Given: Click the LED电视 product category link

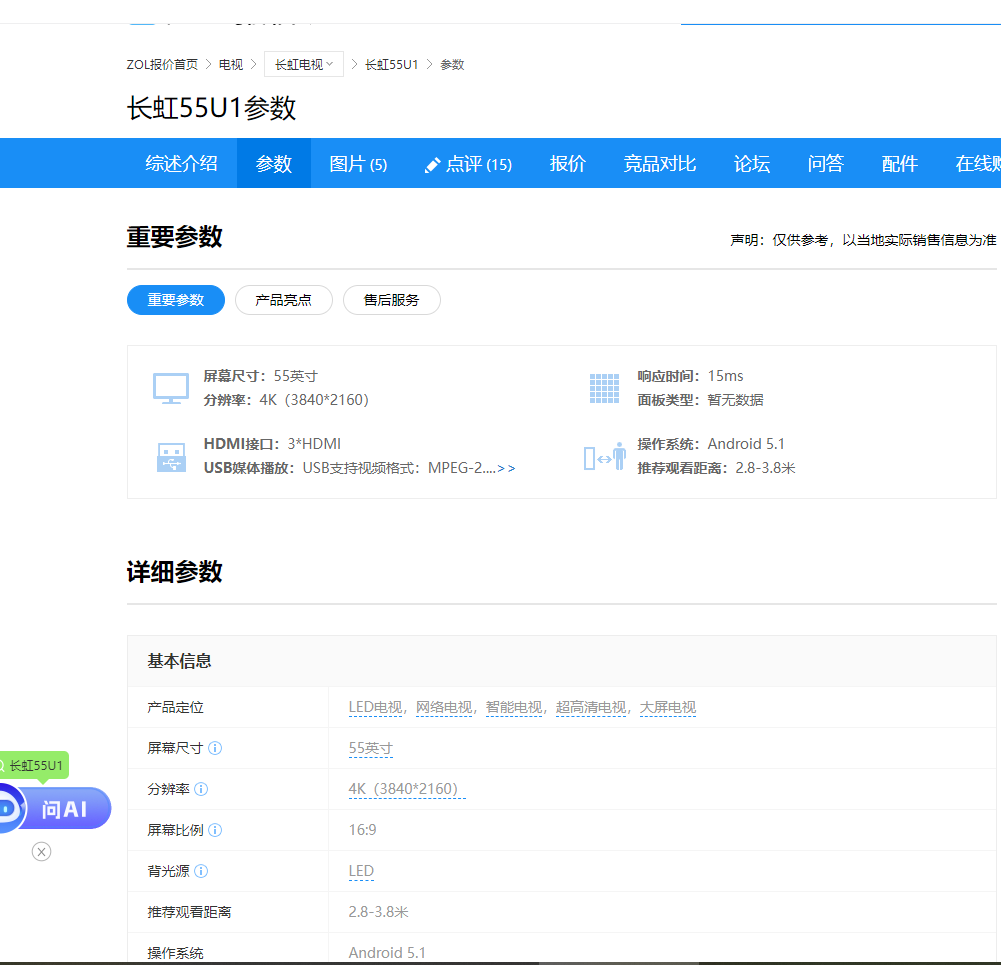Looking at the screenshot, I should pyautogui.click(x=375, y=707).
